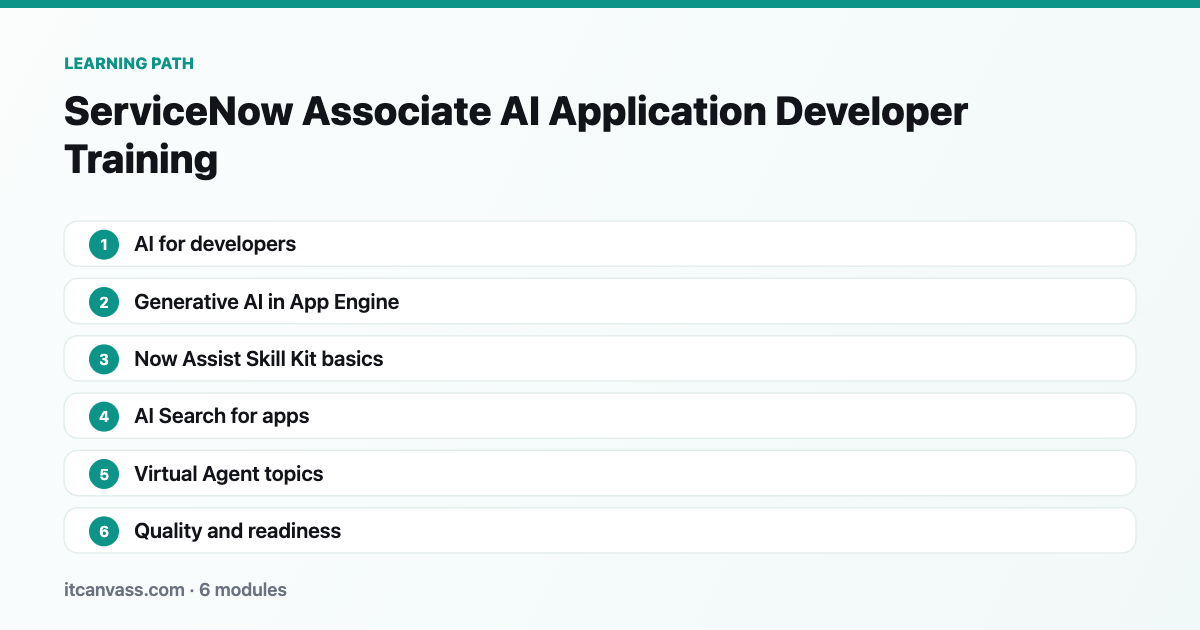The width and height of the screenshot is (1200, 630).
Task: Click the ServiceNow Associate AI Application Developer Training title
Action: click(516, 135)
